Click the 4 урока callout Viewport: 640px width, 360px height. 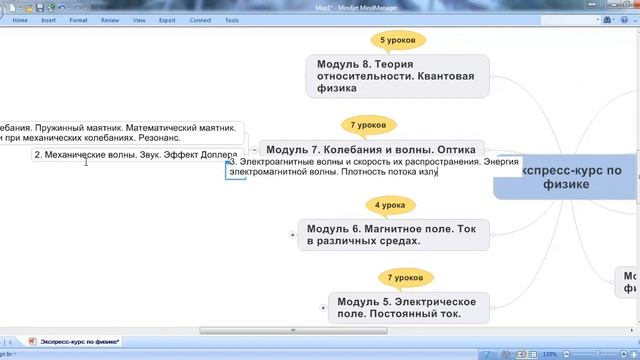(390, 205)
